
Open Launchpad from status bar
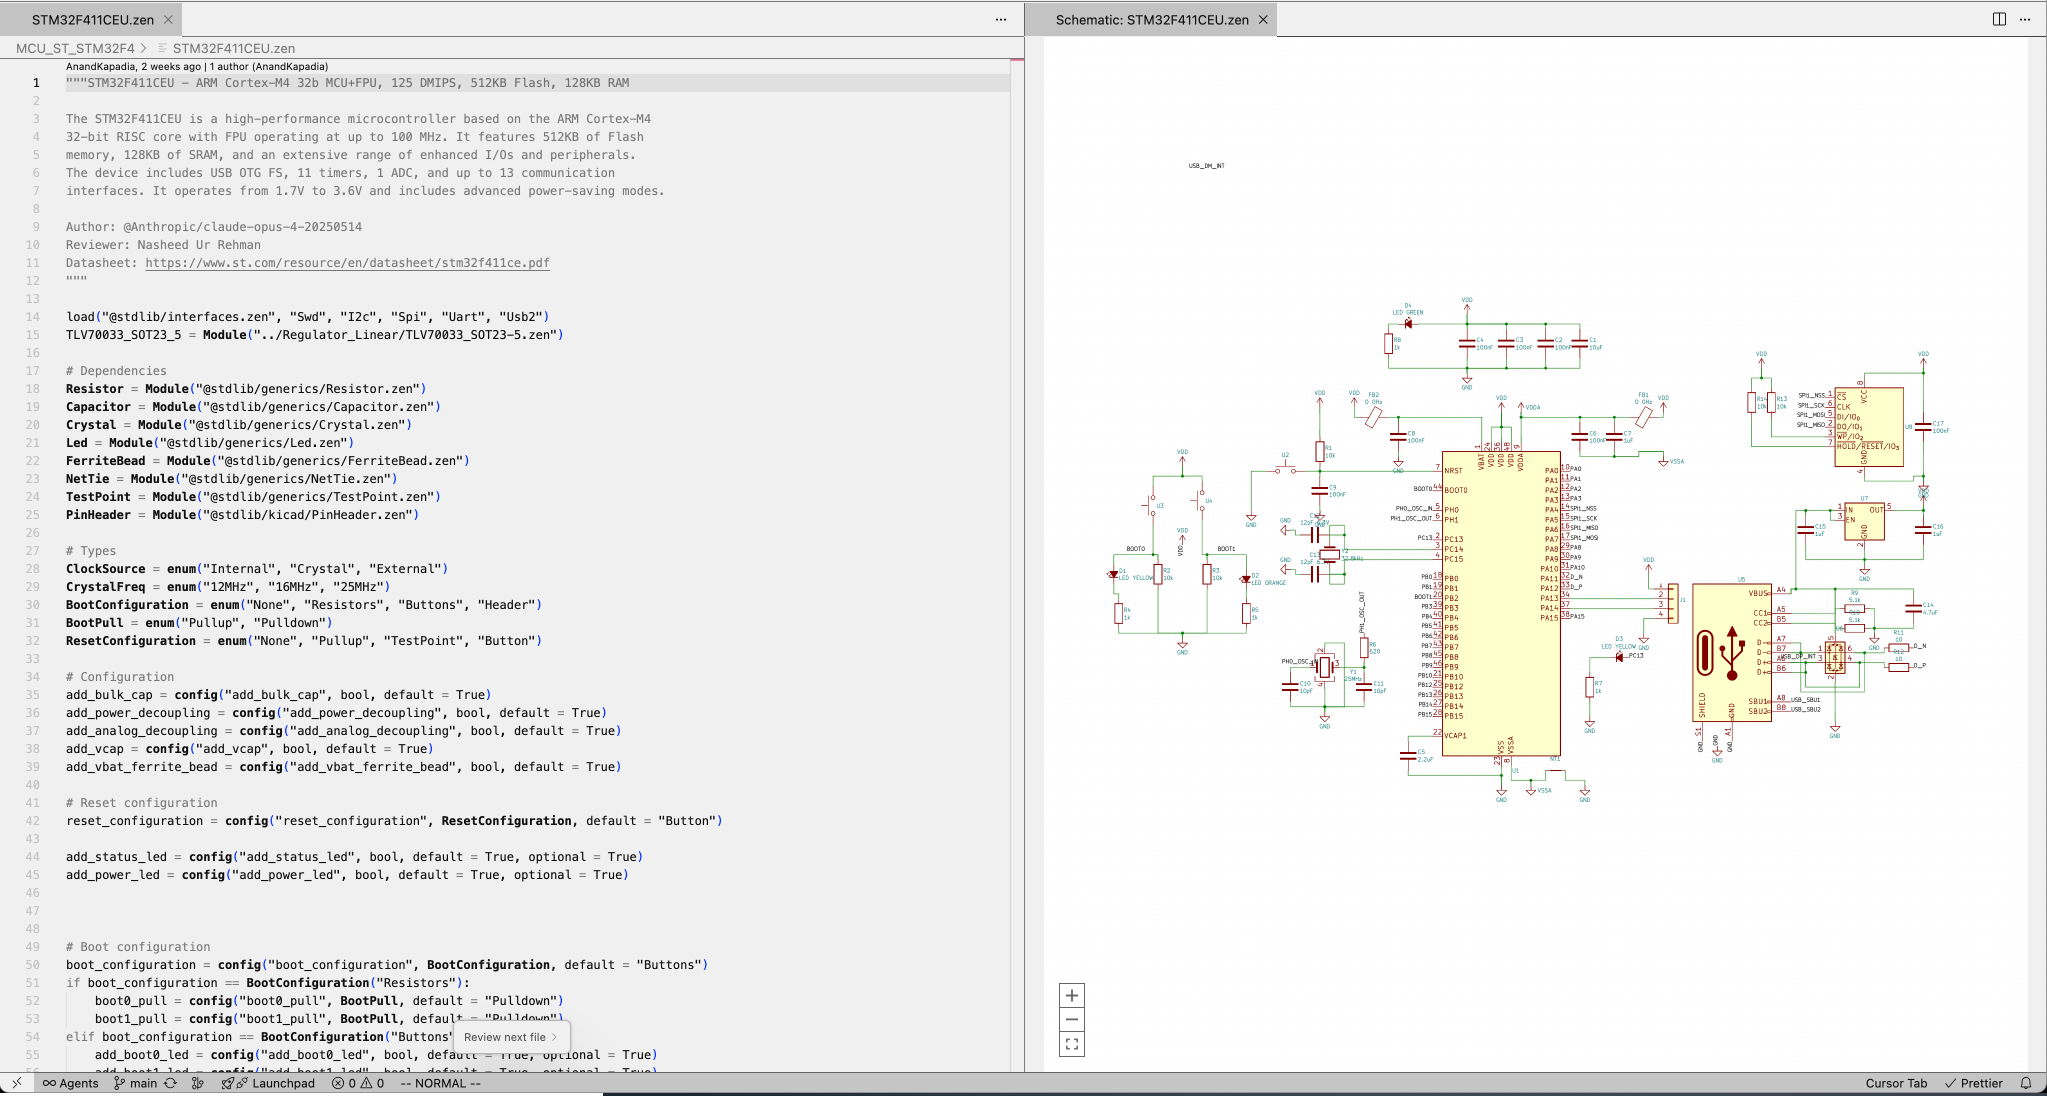[x=268, y=1083]
